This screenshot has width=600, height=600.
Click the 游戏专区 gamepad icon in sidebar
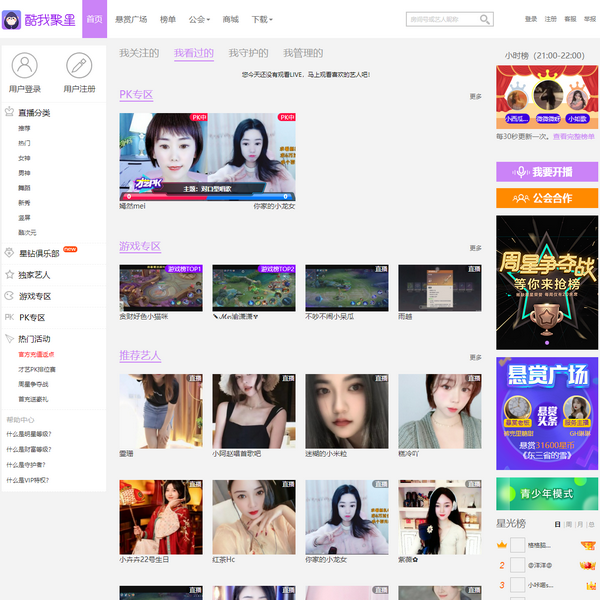(x=10, y=296)
